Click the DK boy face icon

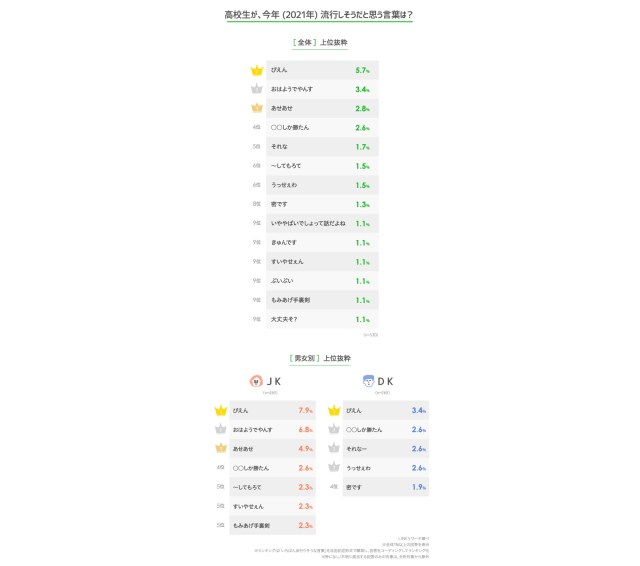(369, 381)
